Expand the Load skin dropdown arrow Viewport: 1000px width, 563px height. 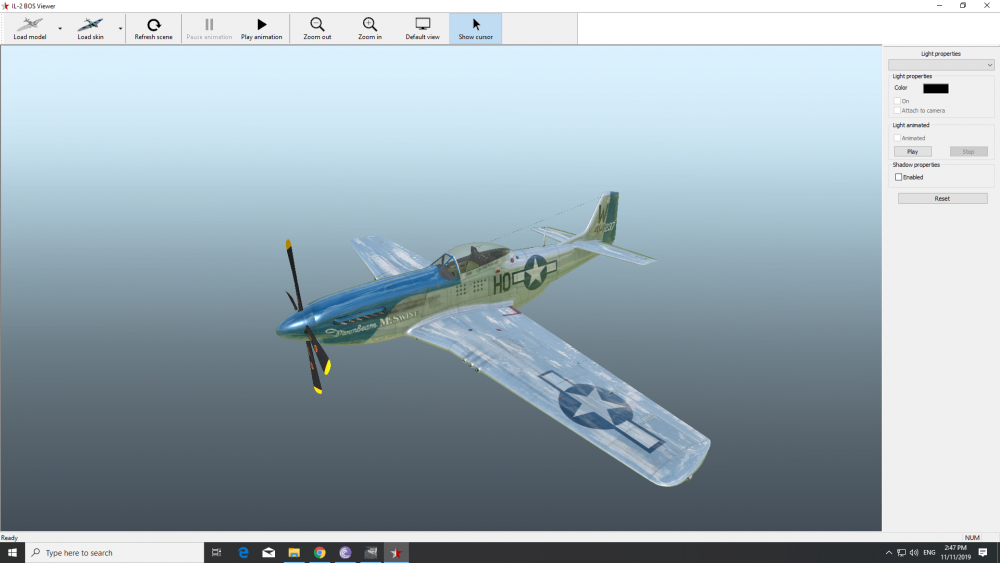coord(121,29)
